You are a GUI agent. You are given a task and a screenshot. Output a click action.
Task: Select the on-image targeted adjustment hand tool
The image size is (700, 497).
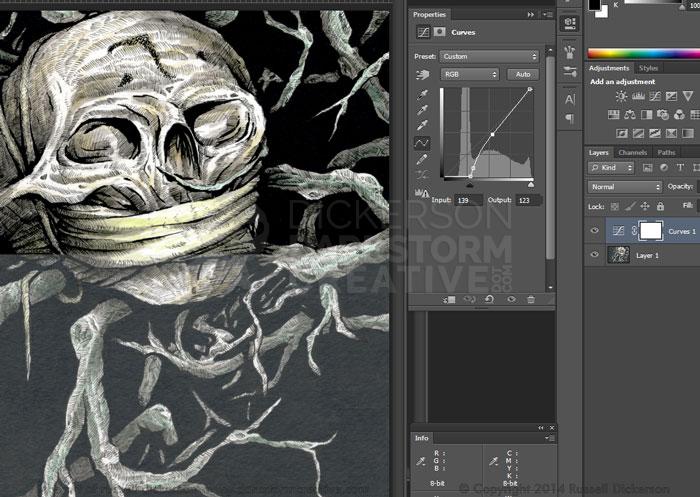[x=422, y=75]
